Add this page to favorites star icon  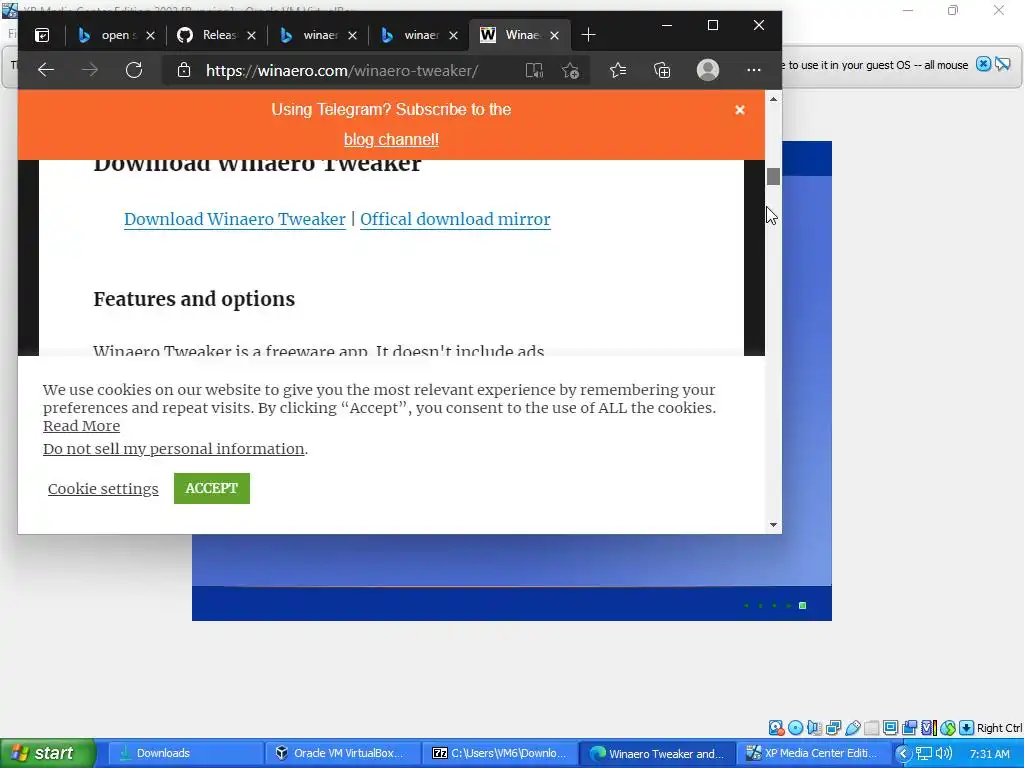pos(570,71)
